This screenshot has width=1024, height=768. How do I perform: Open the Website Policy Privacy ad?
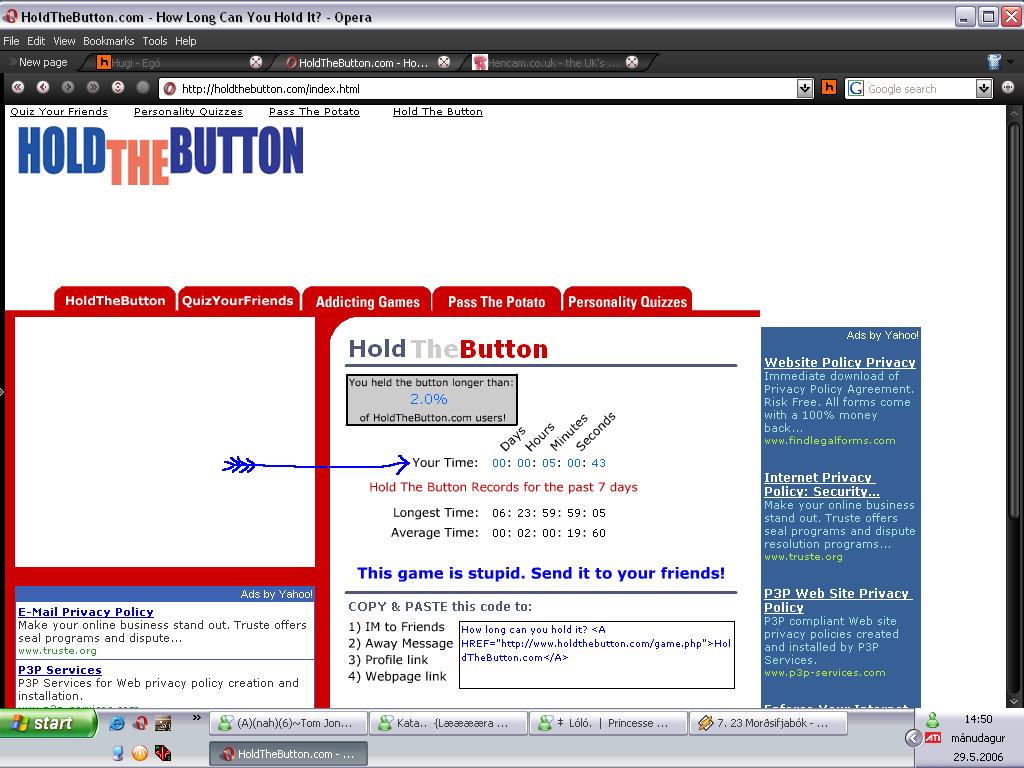tap(840, 362)
